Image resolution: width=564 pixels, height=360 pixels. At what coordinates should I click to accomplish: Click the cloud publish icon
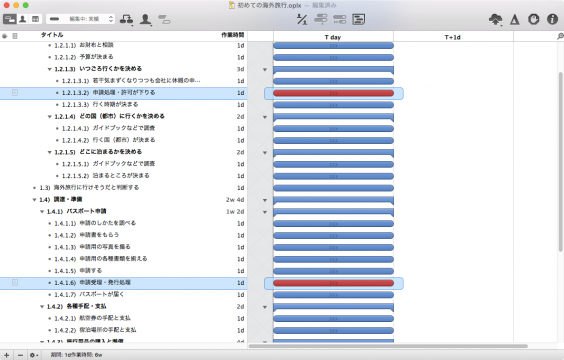coord(496,19)
